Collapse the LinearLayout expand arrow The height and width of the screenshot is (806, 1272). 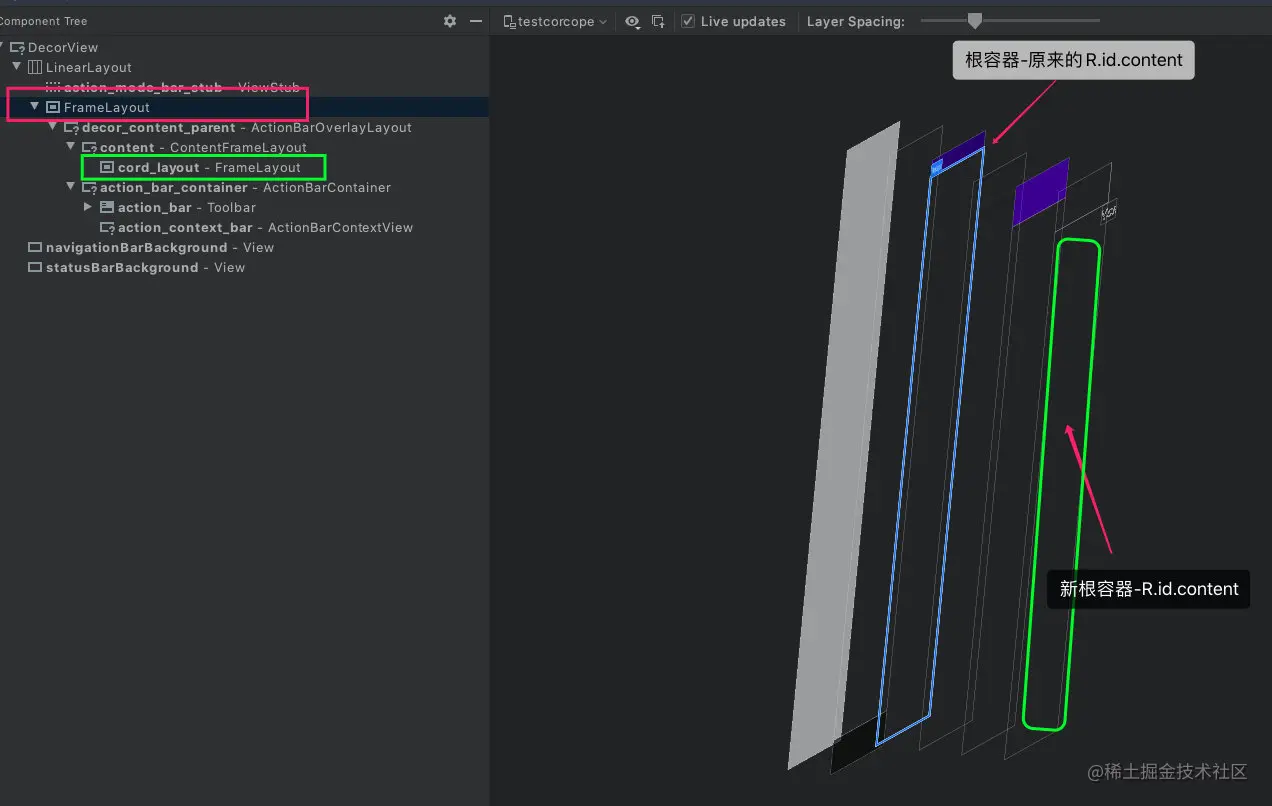pos(17,67)
